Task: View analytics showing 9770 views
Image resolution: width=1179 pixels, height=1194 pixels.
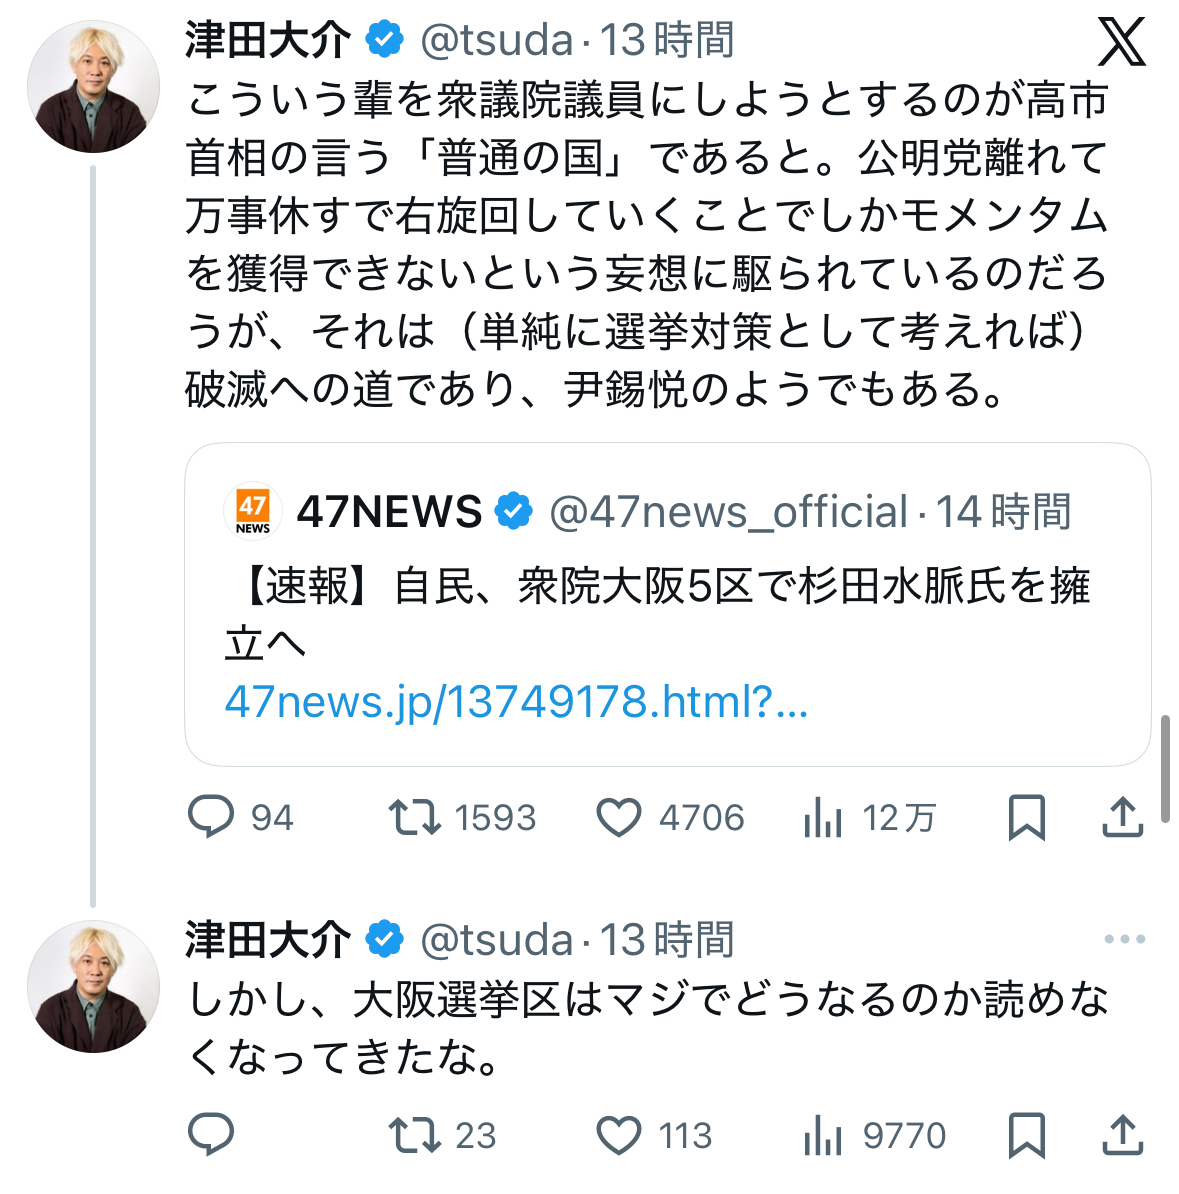Action: pyautogui.click(x=823, y=1137)
